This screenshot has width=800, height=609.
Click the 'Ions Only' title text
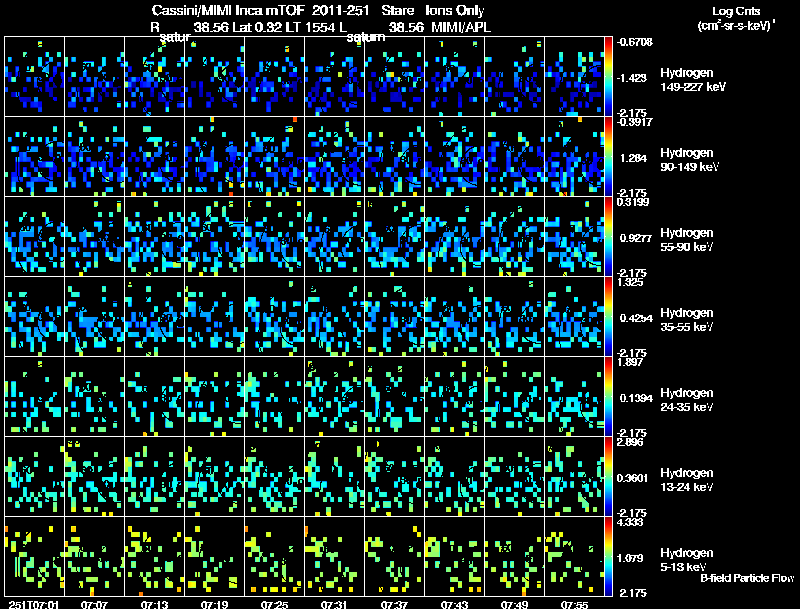coord(455,11)
